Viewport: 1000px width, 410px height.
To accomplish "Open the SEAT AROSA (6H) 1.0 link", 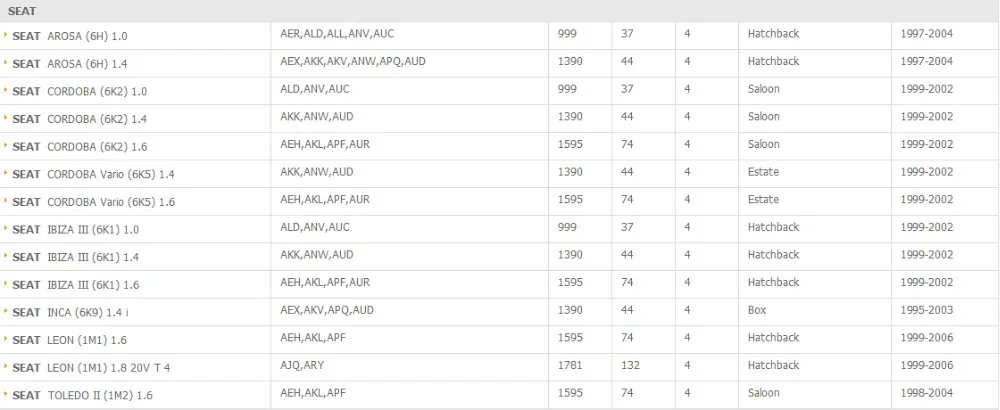I will click(70, 37).
